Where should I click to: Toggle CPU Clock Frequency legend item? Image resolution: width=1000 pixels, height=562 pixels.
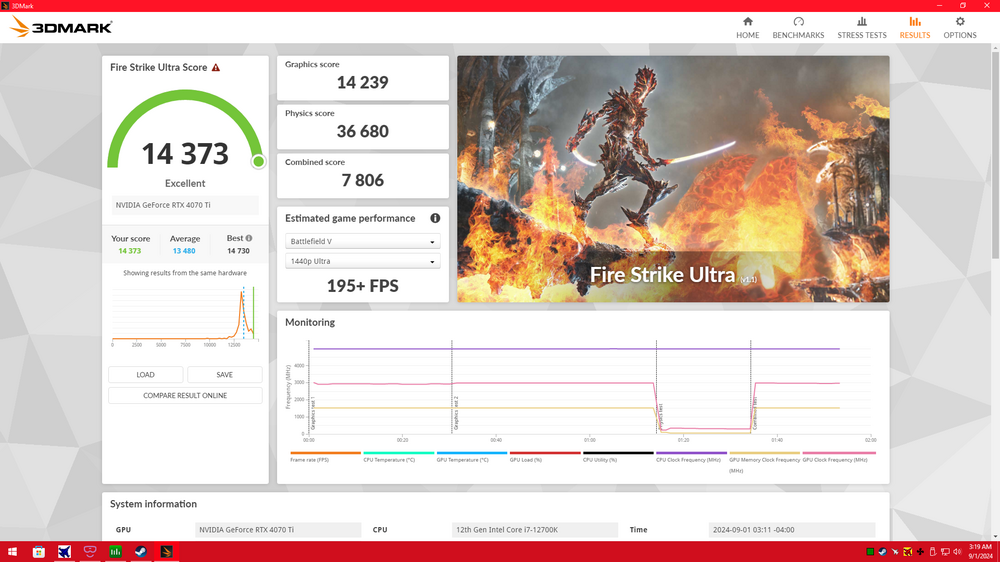691,456
